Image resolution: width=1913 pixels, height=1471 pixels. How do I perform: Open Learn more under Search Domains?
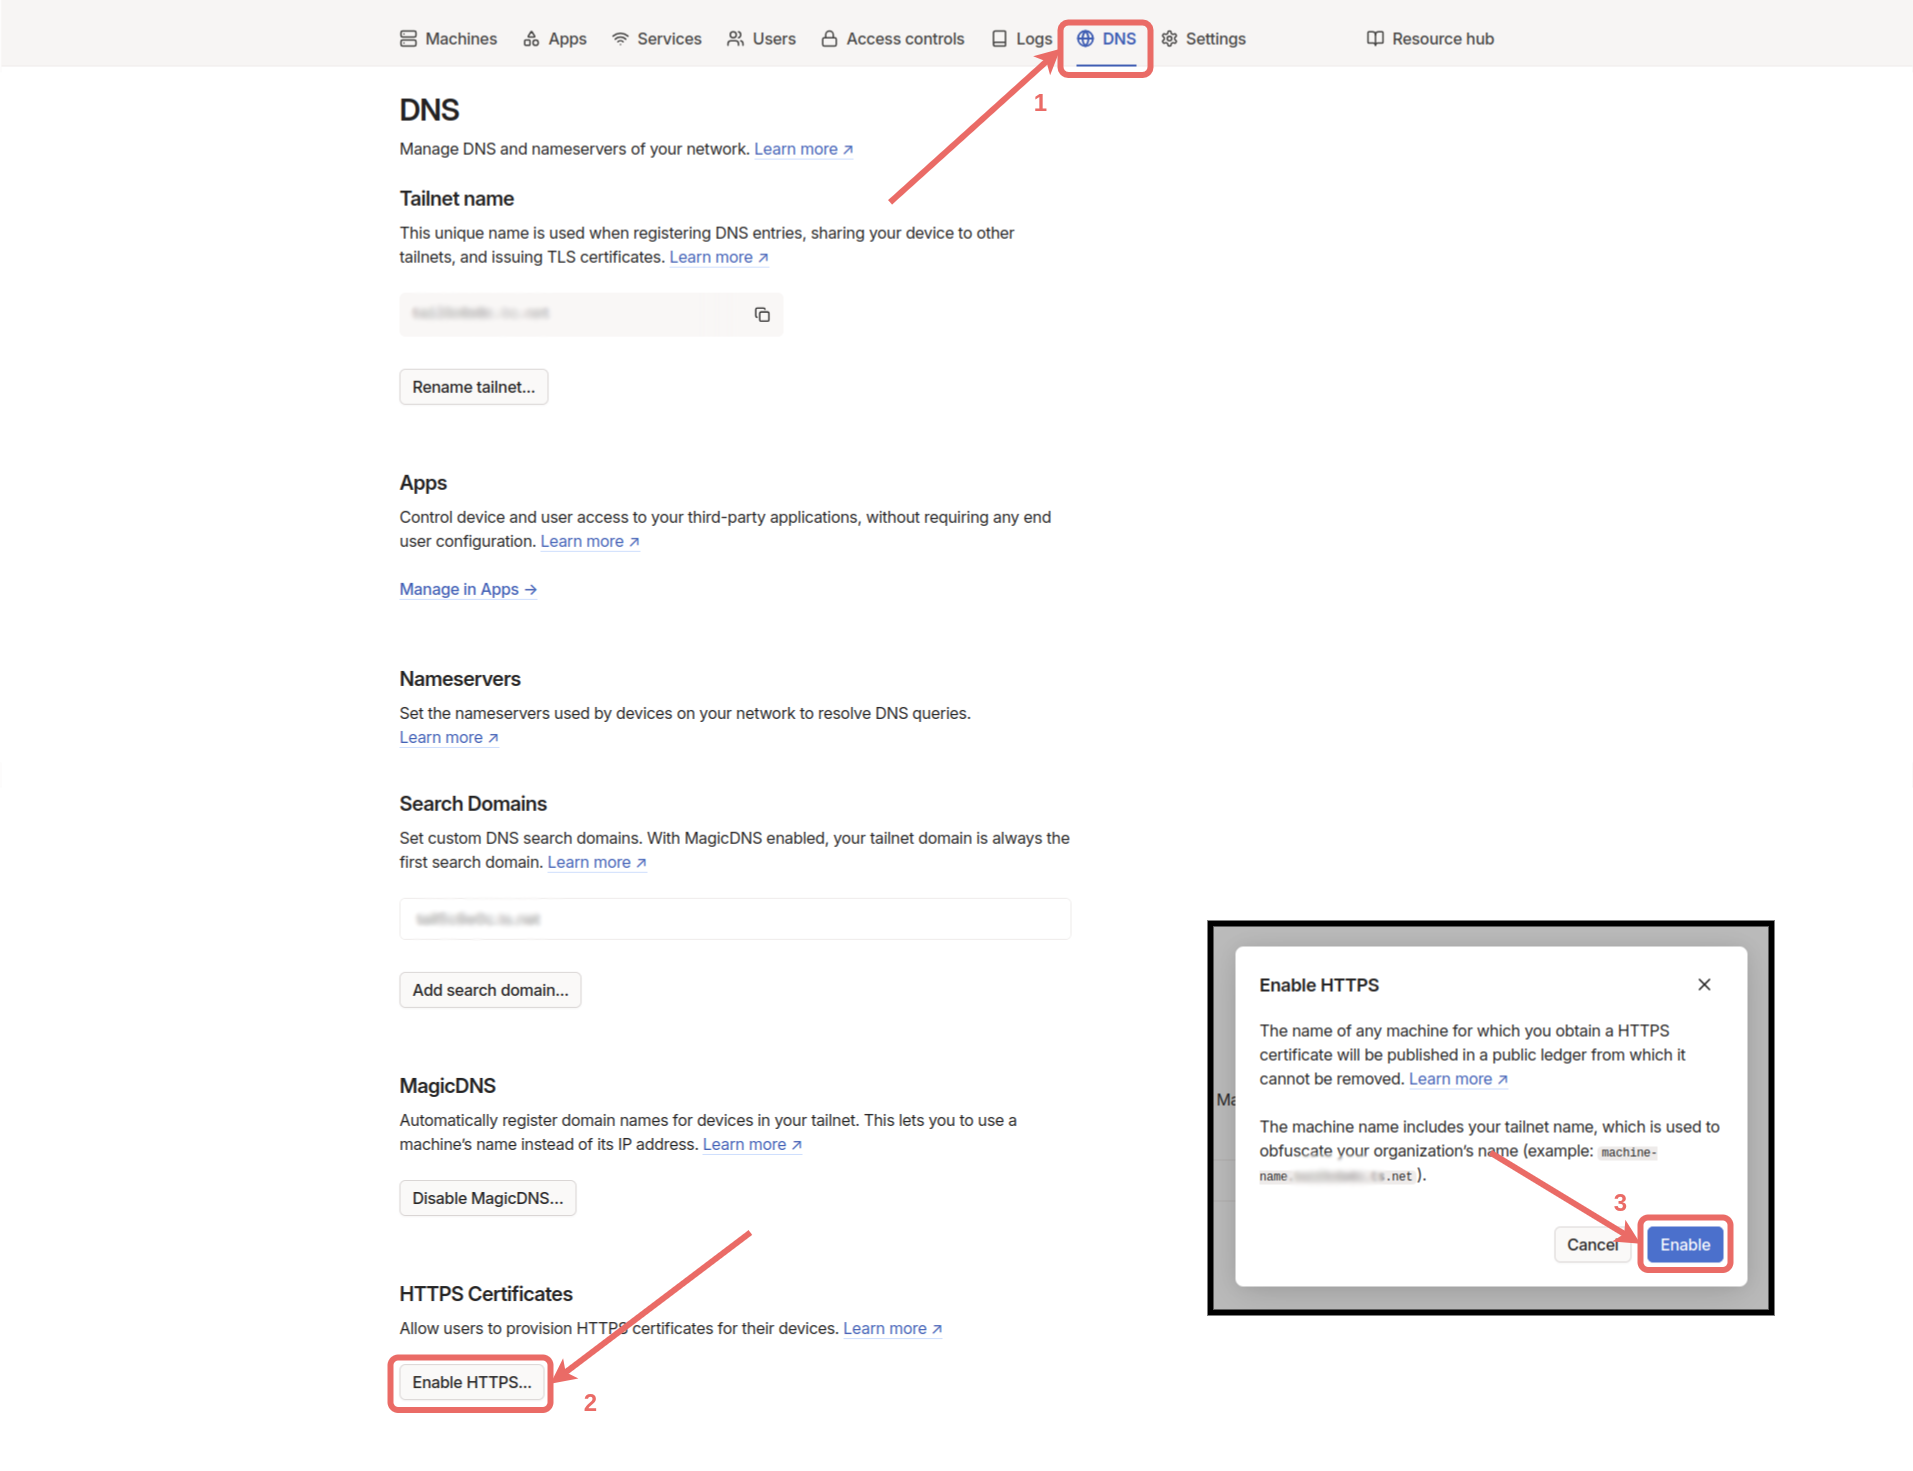596,862
